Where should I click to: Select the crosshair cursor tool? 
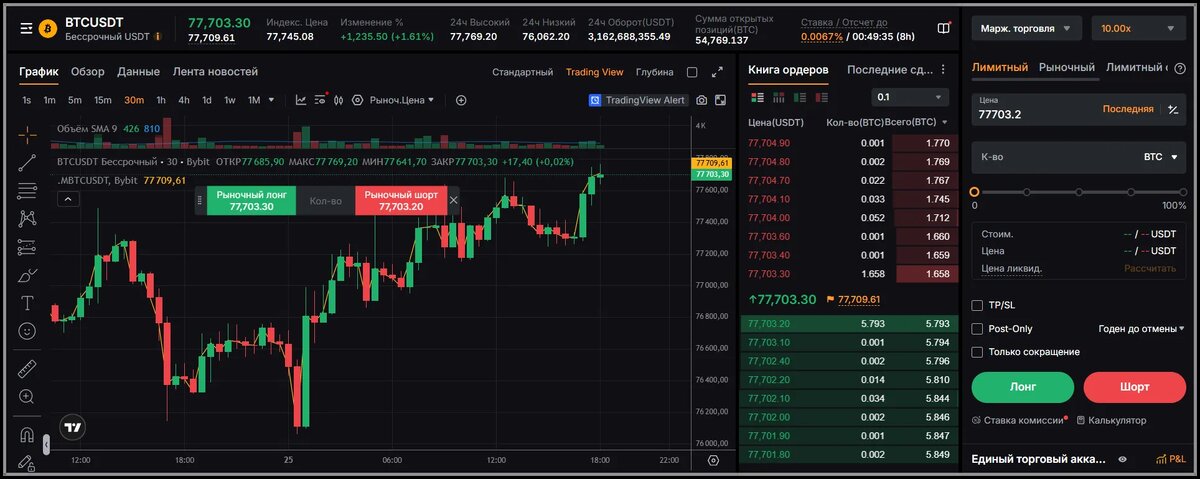27,133
